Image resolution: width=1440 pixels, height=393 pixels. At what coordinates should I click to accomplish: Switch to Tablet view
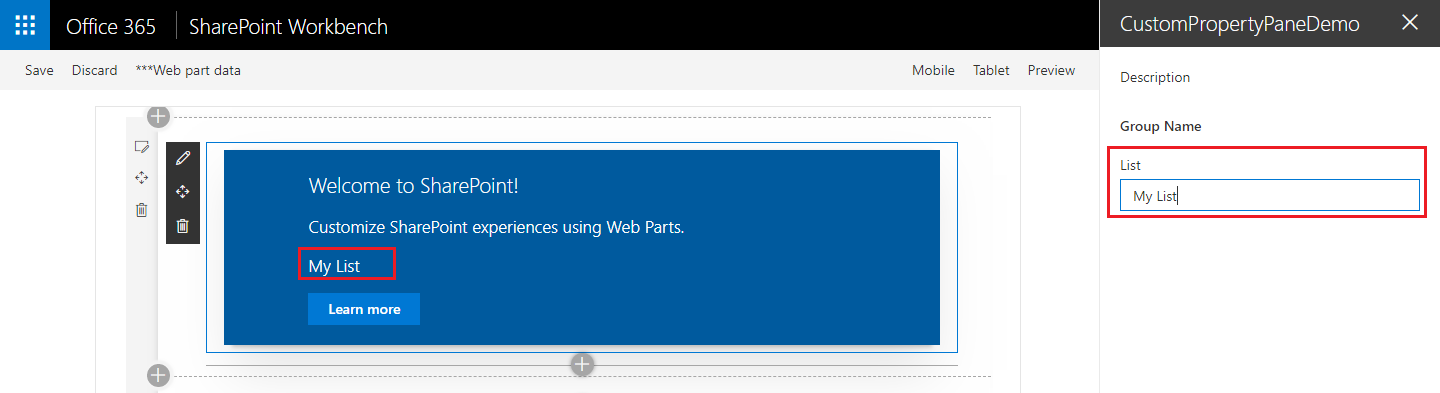click(991, 70)
